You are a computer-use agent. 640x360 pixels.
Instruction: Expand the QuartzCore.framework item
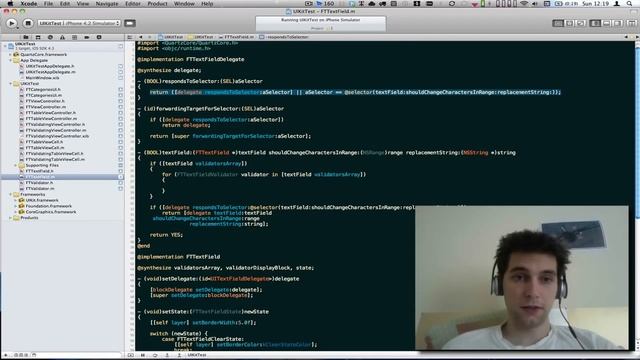(x=11, y=54)
